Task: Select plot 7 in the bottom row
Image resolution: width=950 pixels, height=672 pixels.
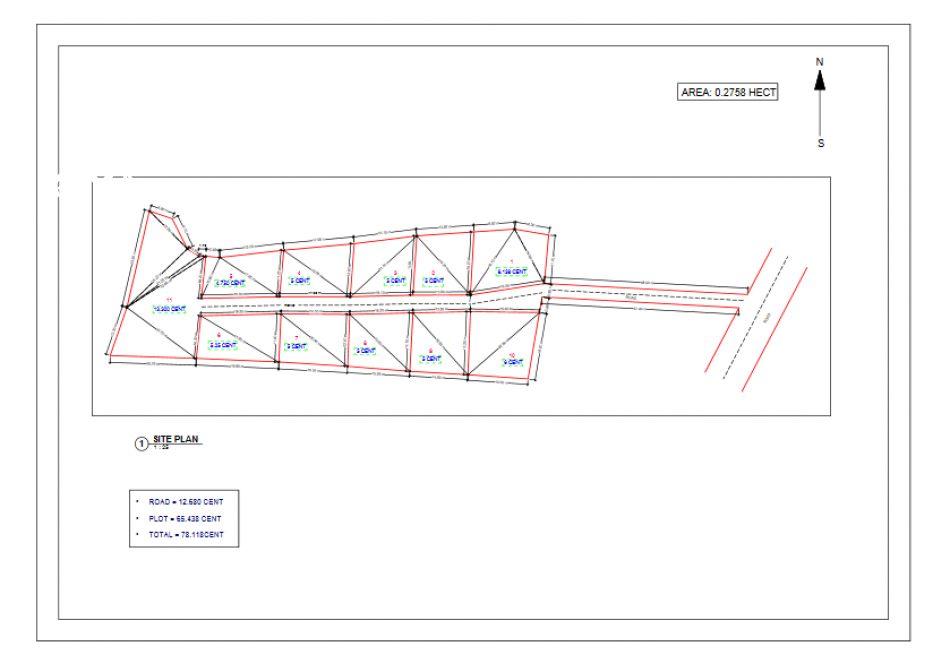Action: click(296, 346)
